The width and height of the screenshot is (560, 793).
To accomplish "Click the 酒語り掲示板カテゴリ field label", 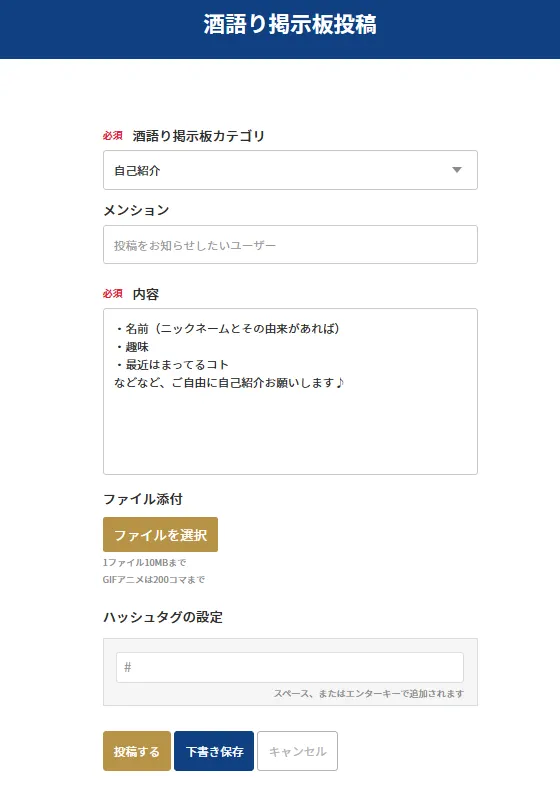I will [x=199, y=136].
